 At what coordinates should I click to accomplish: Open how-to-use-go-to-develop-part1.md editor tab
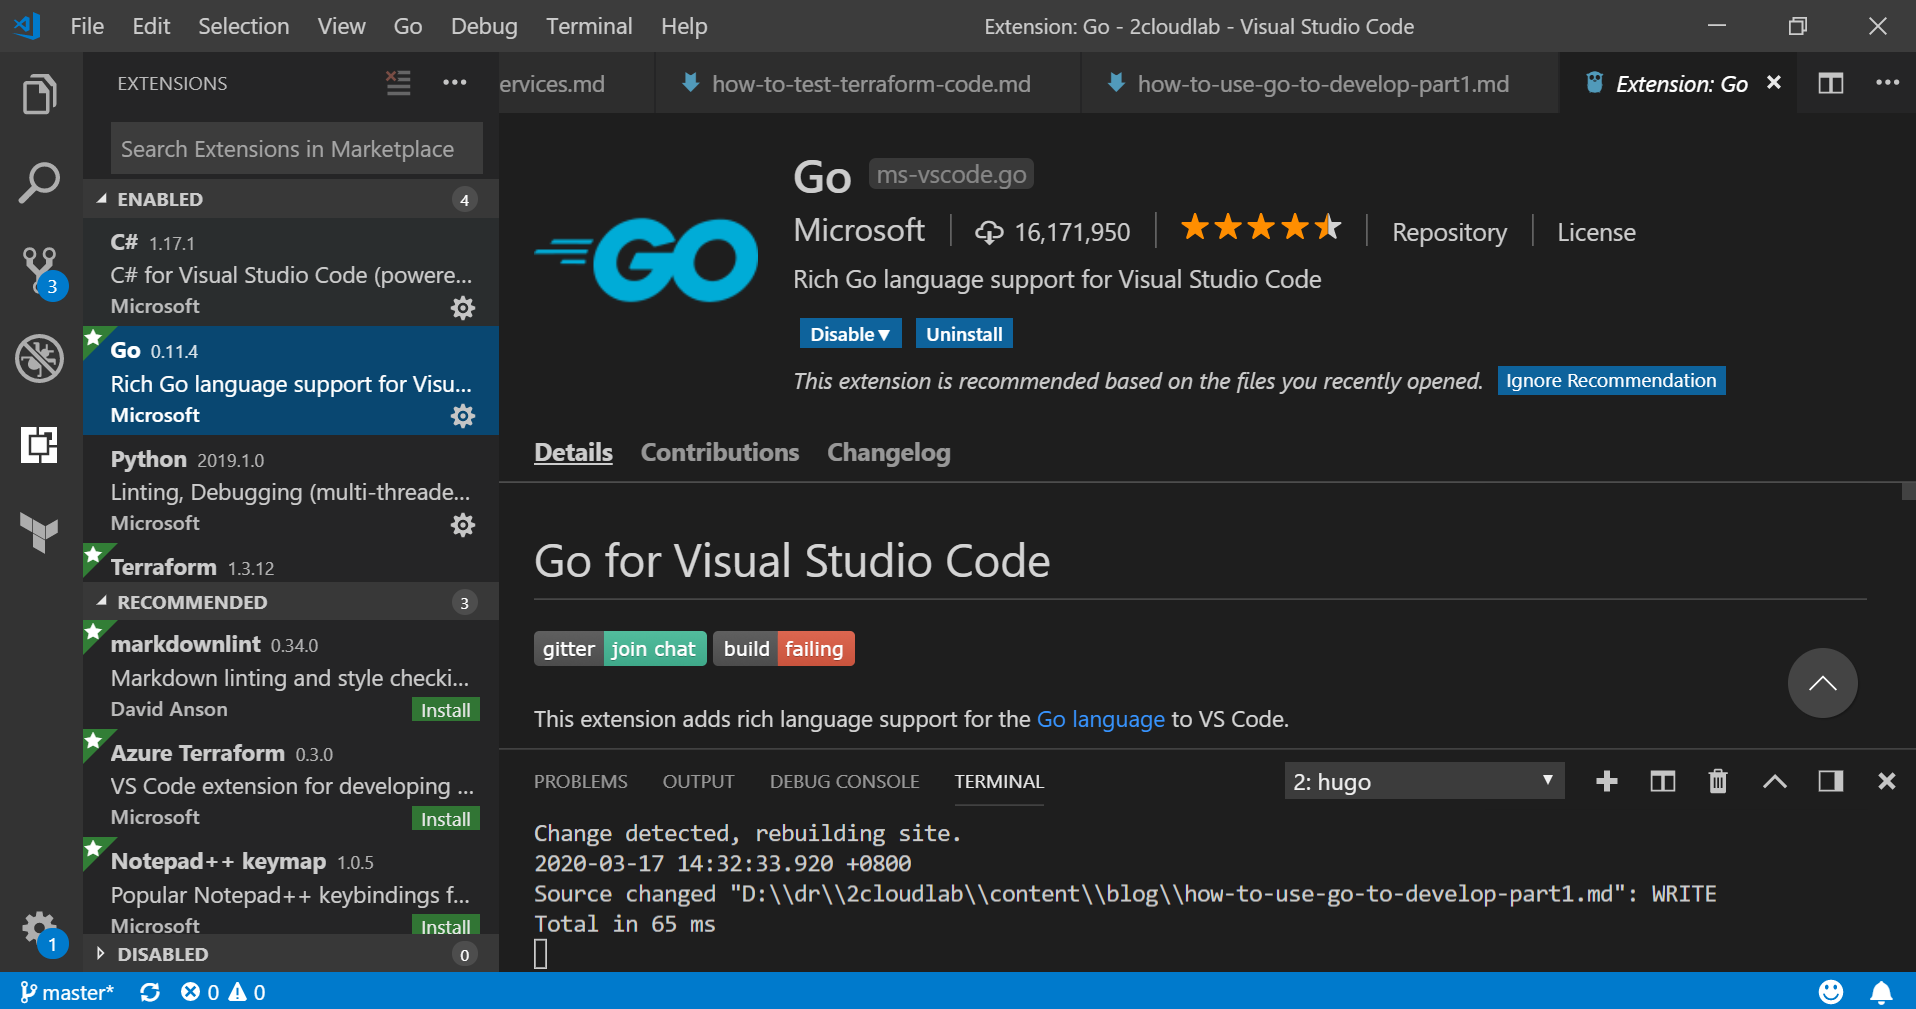tap(1320, 84)
